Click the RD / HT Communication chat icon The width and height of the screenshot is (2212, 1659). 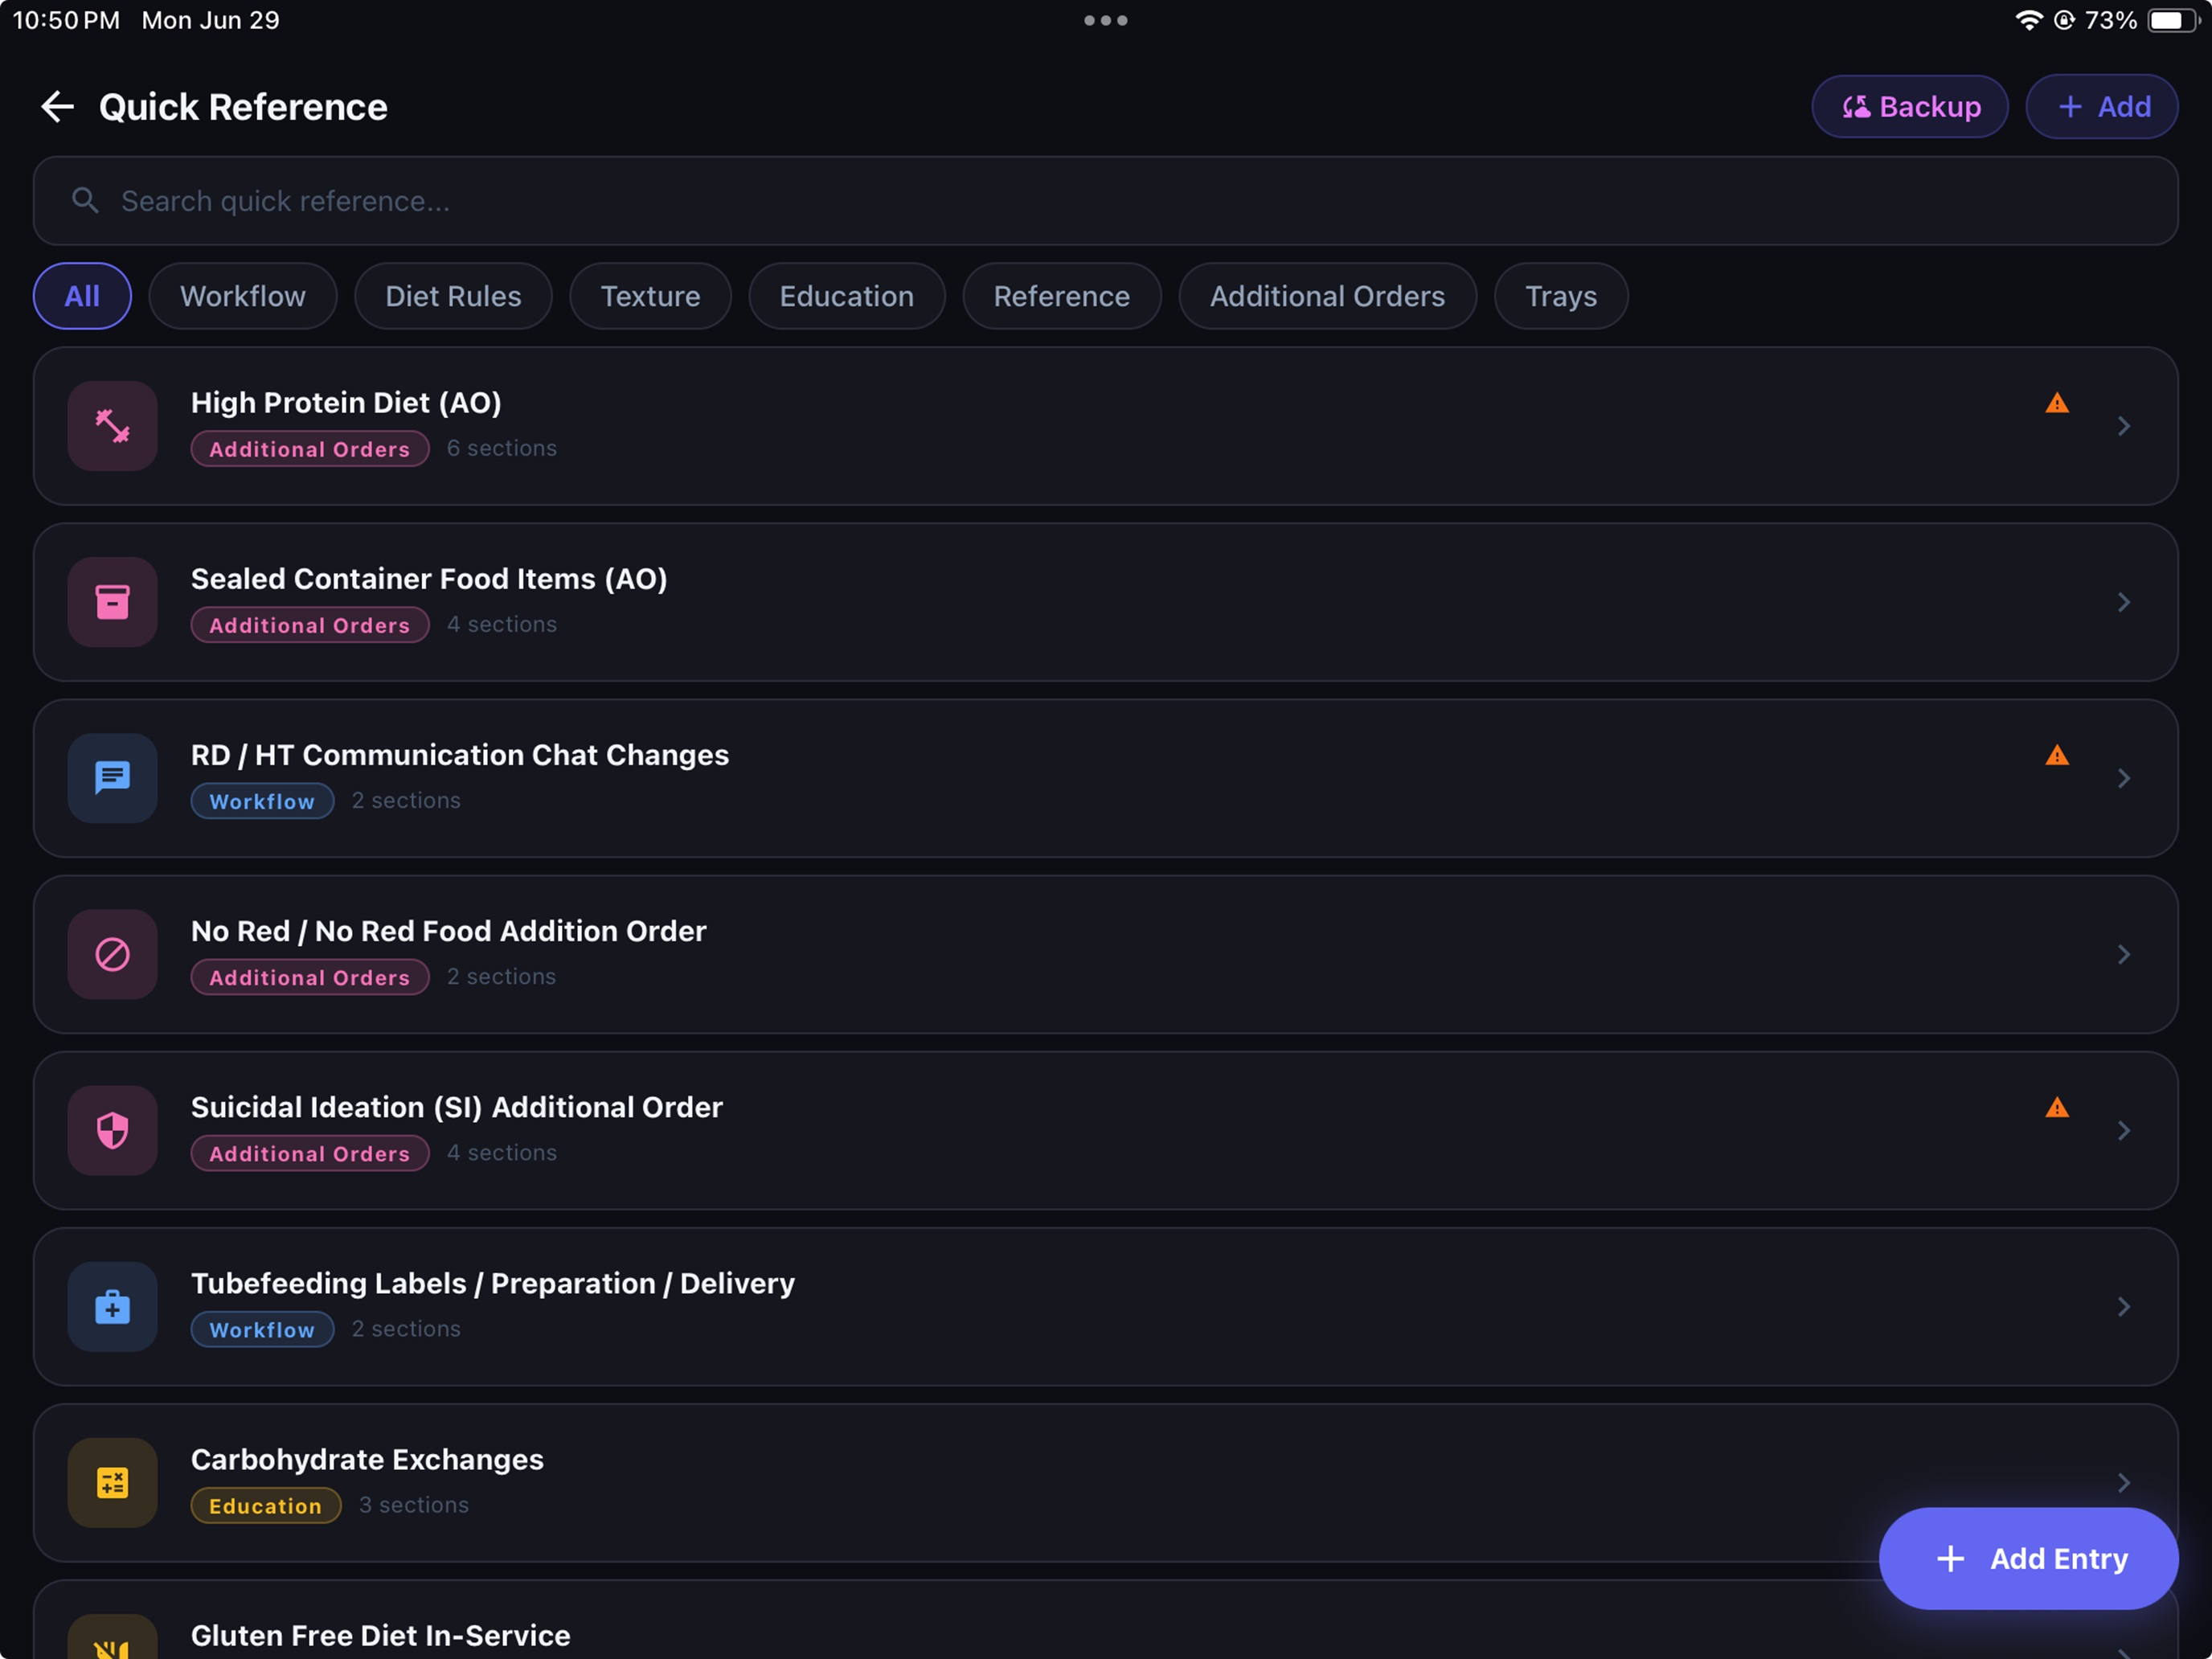pos(112,778)
